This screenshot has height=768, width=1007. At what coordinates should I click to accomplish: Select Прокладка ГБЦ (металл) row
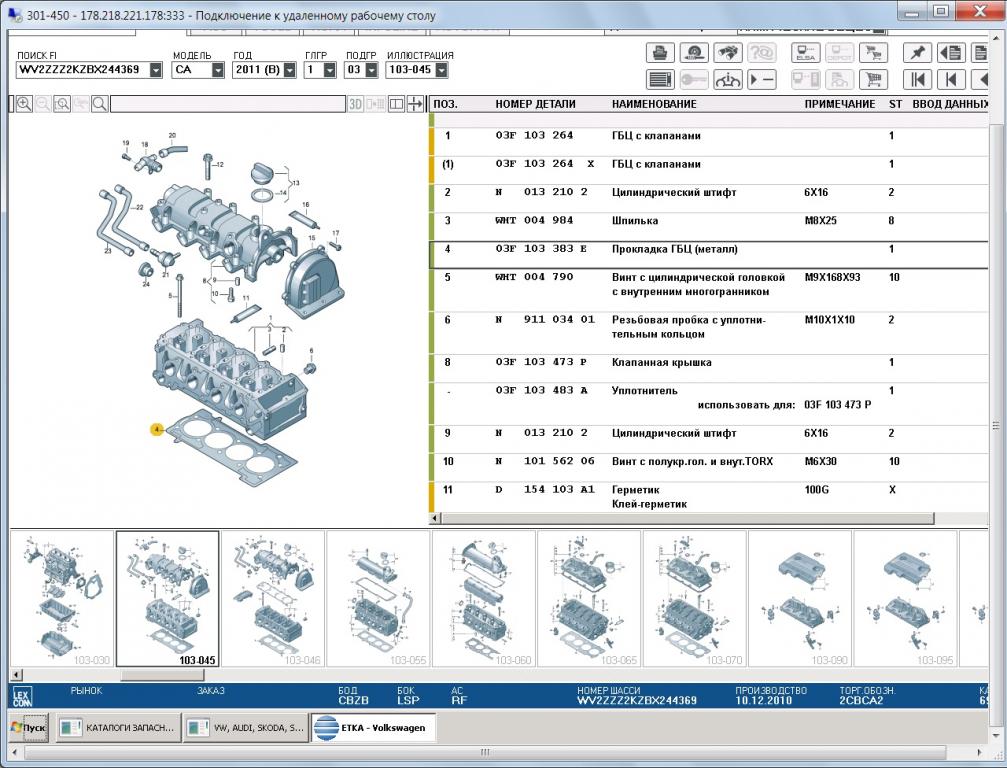(x=708, y=254)
